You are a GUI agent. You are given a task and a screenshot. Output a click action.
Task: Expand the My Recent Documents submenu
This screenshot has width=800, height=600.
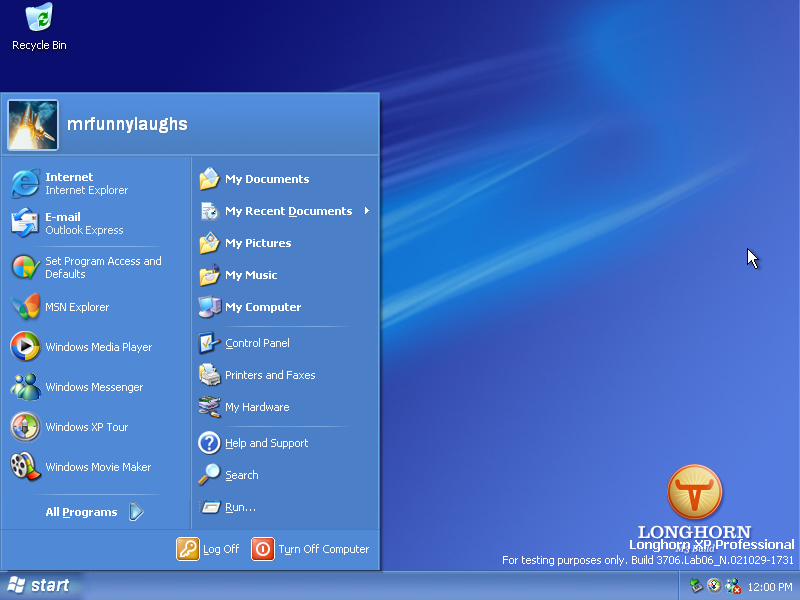(x=288, y=211)
